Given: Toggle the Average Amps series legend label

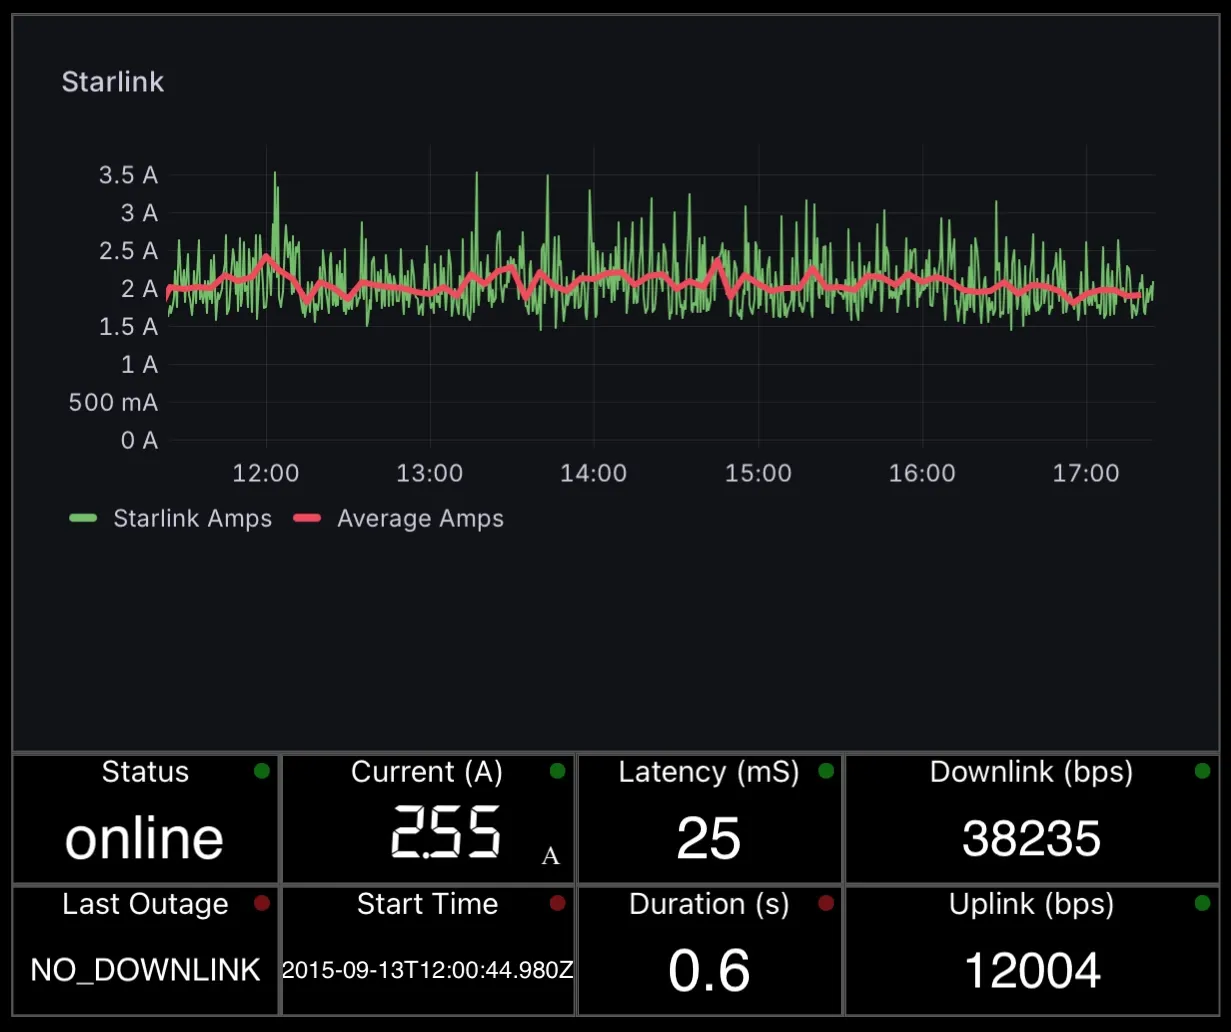Looking at the screenshot, I should [x=420, y=518].
